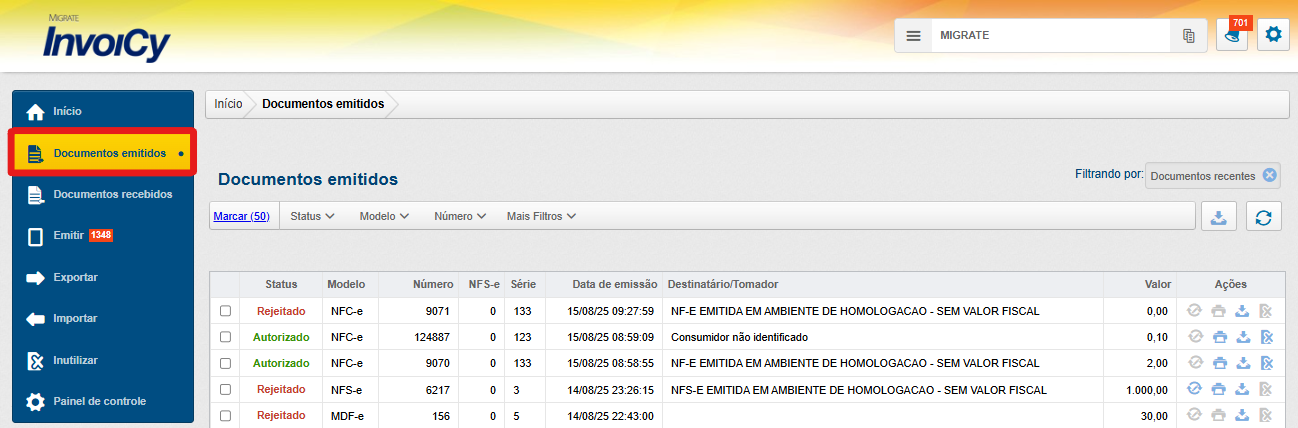Cancel the authorized NFC-e 9070 document
Screen dimensions: 1298x428
point(1266,363)
